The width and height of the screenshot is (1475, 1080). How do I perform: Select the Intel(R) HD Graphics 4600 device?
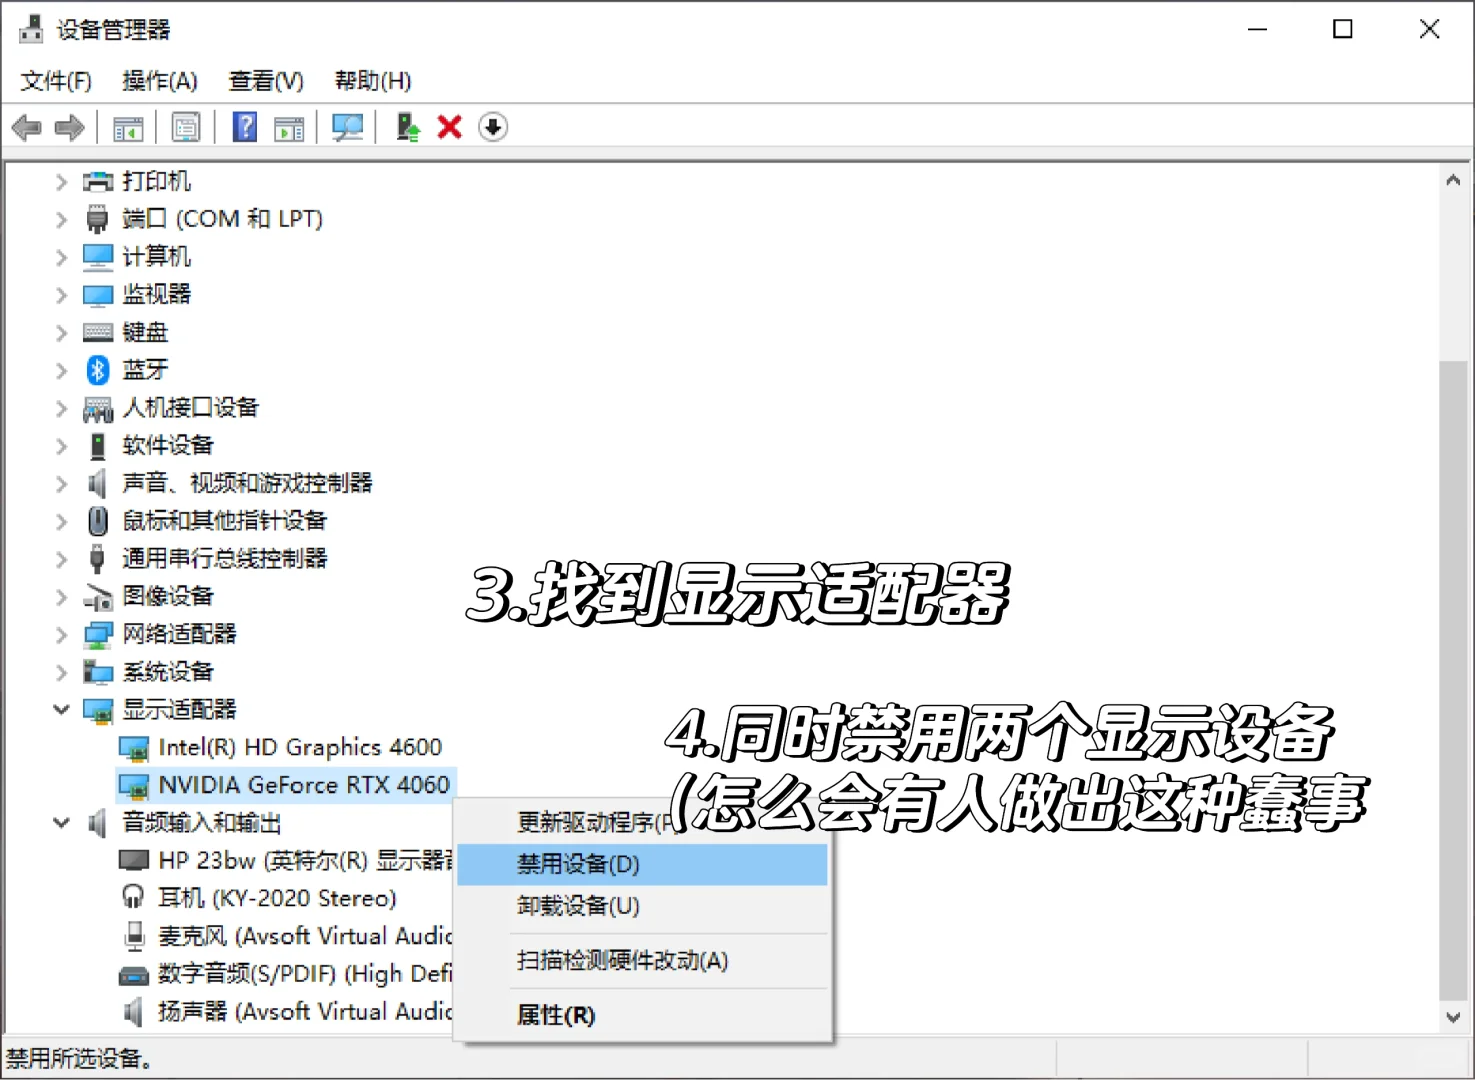300,747
